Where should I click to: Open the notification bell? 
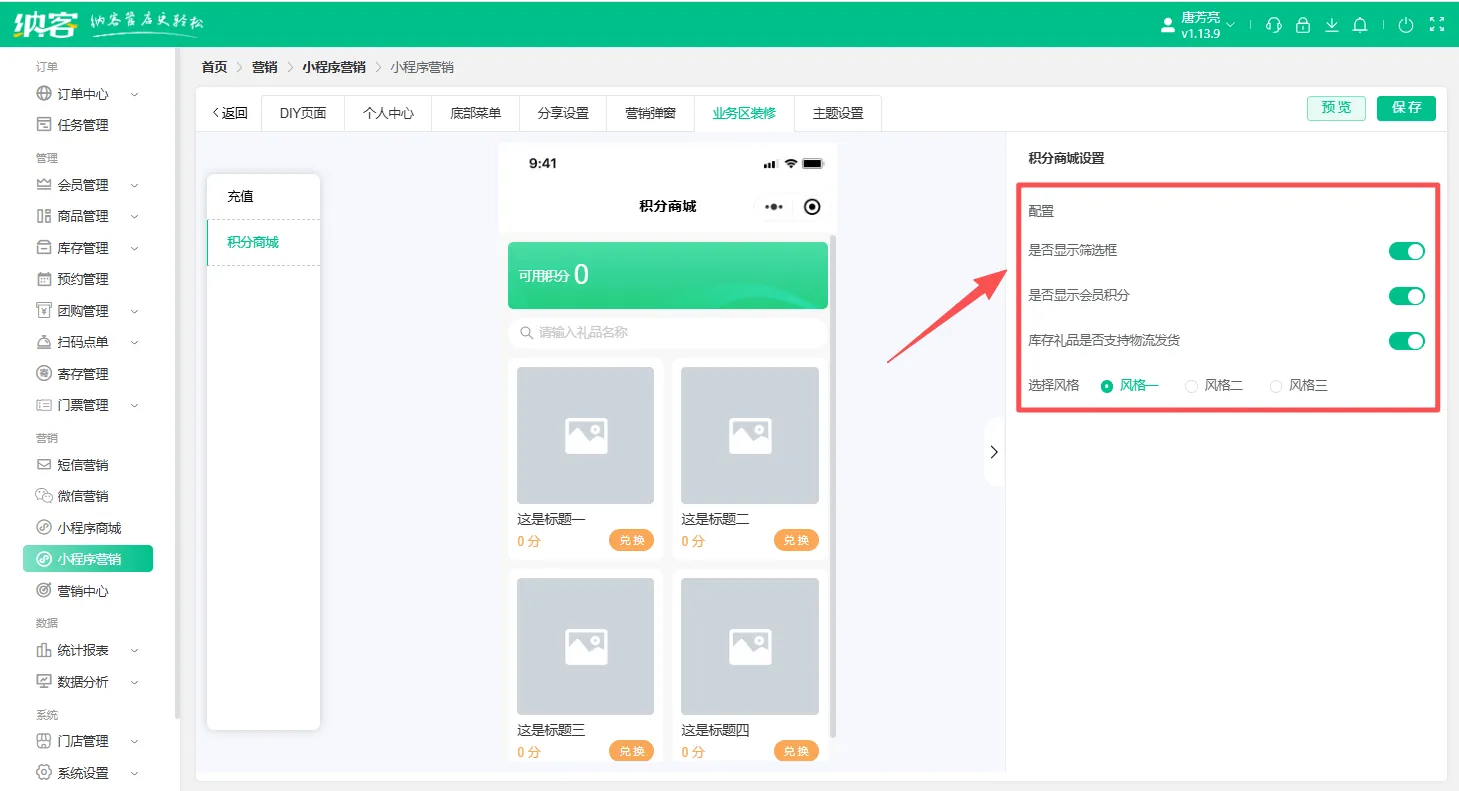[1360, 25]
